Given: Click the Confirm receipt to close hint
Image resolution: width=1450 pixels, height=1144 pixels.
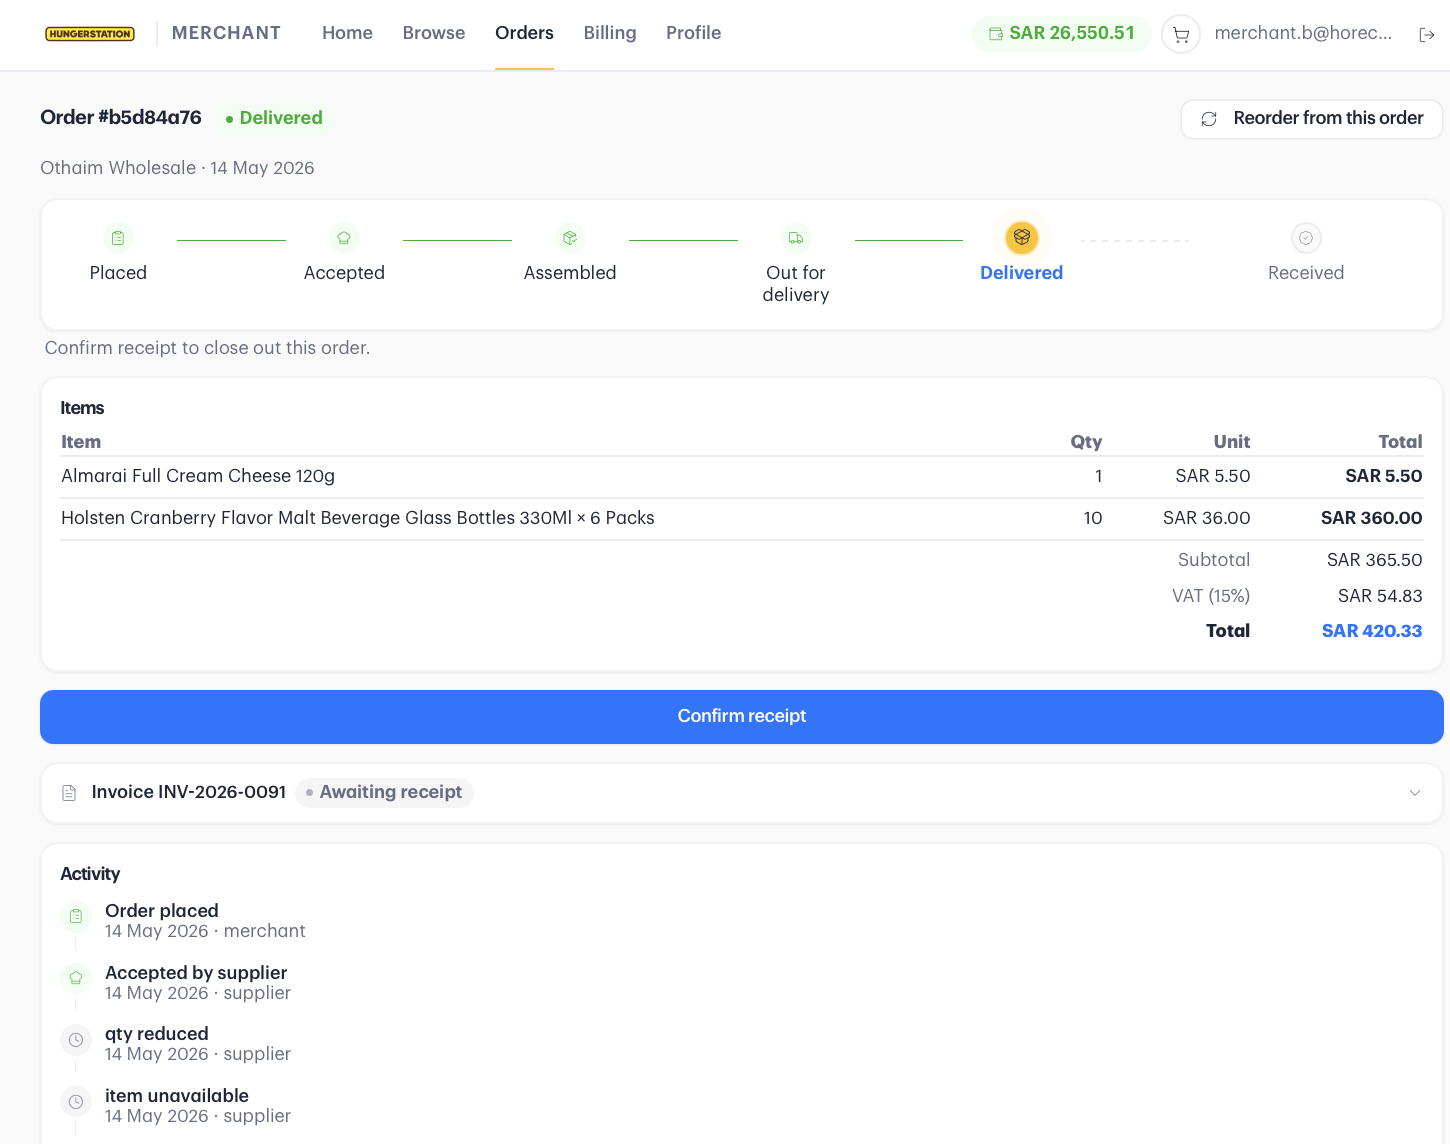Looking at the screenshot, I should point(207,348).
